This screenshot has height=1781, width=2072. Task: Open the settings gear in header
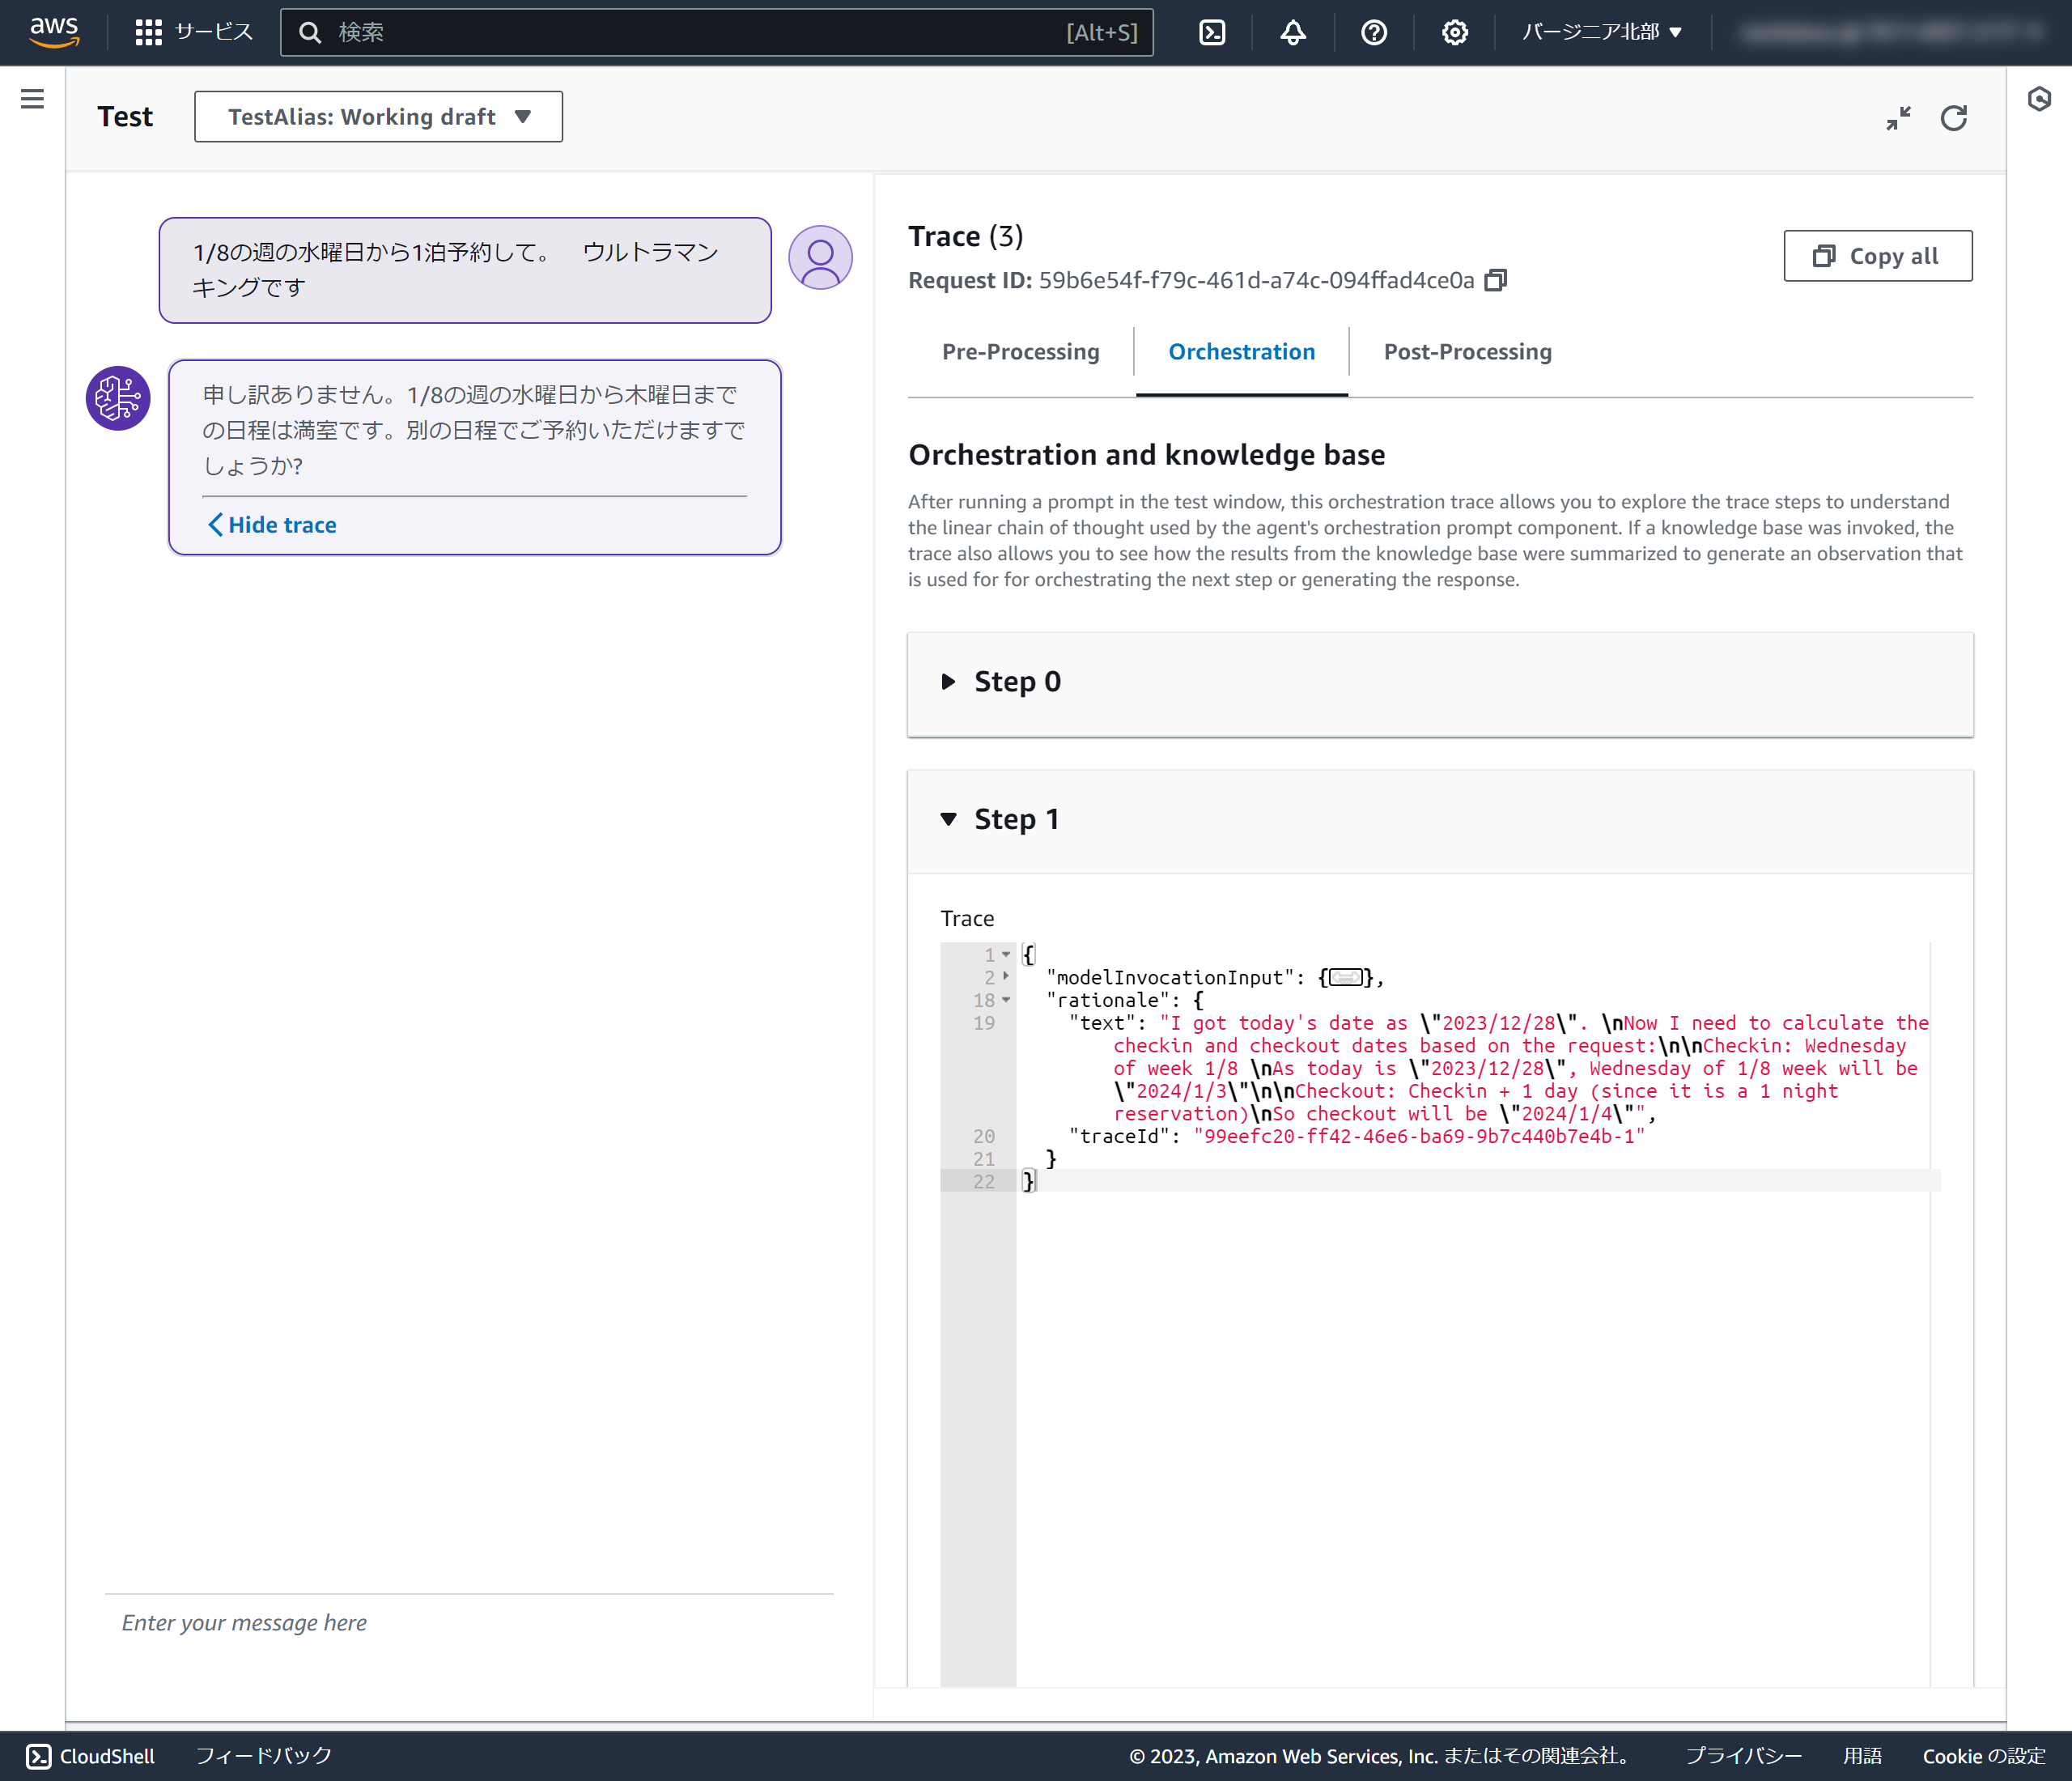(1454, 33)
